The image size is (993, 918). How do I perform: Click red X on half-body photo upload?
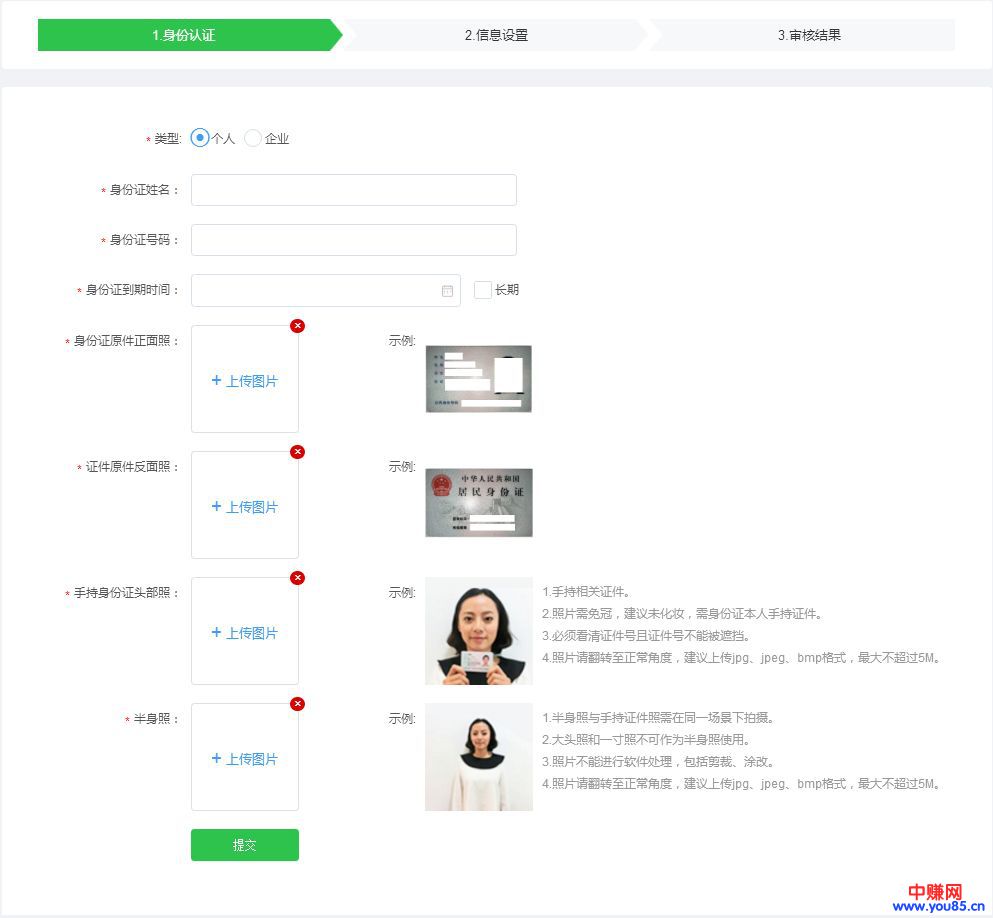click(x=297, y=704)
